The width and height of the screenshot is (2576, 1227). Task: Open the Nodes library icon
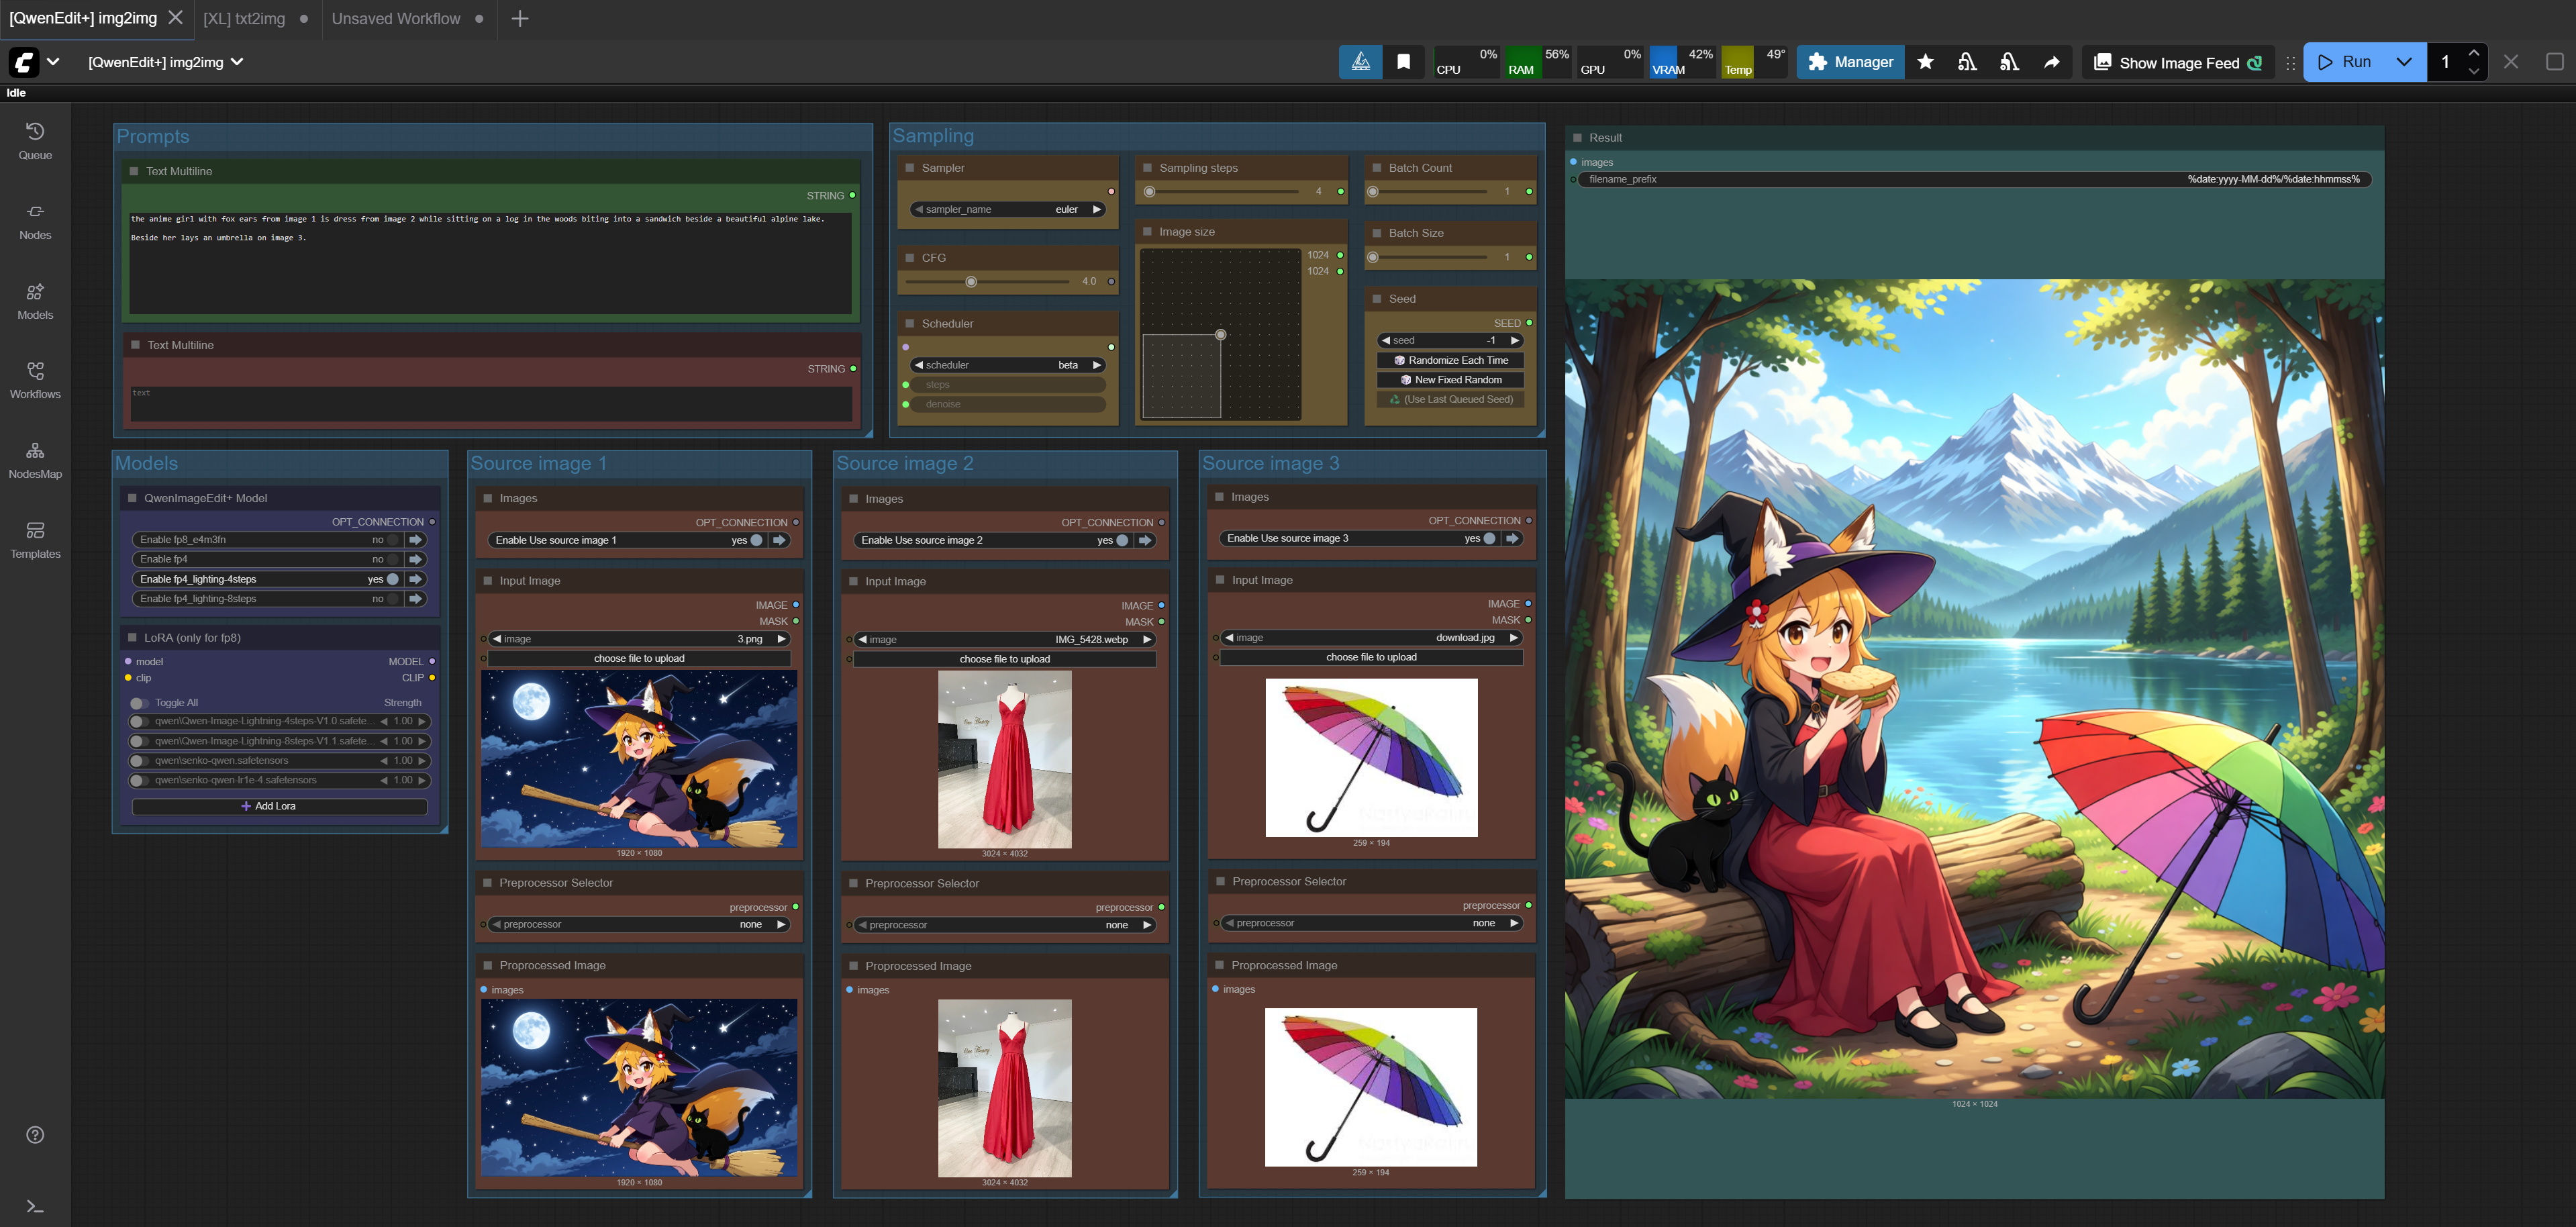click(35, 221)
